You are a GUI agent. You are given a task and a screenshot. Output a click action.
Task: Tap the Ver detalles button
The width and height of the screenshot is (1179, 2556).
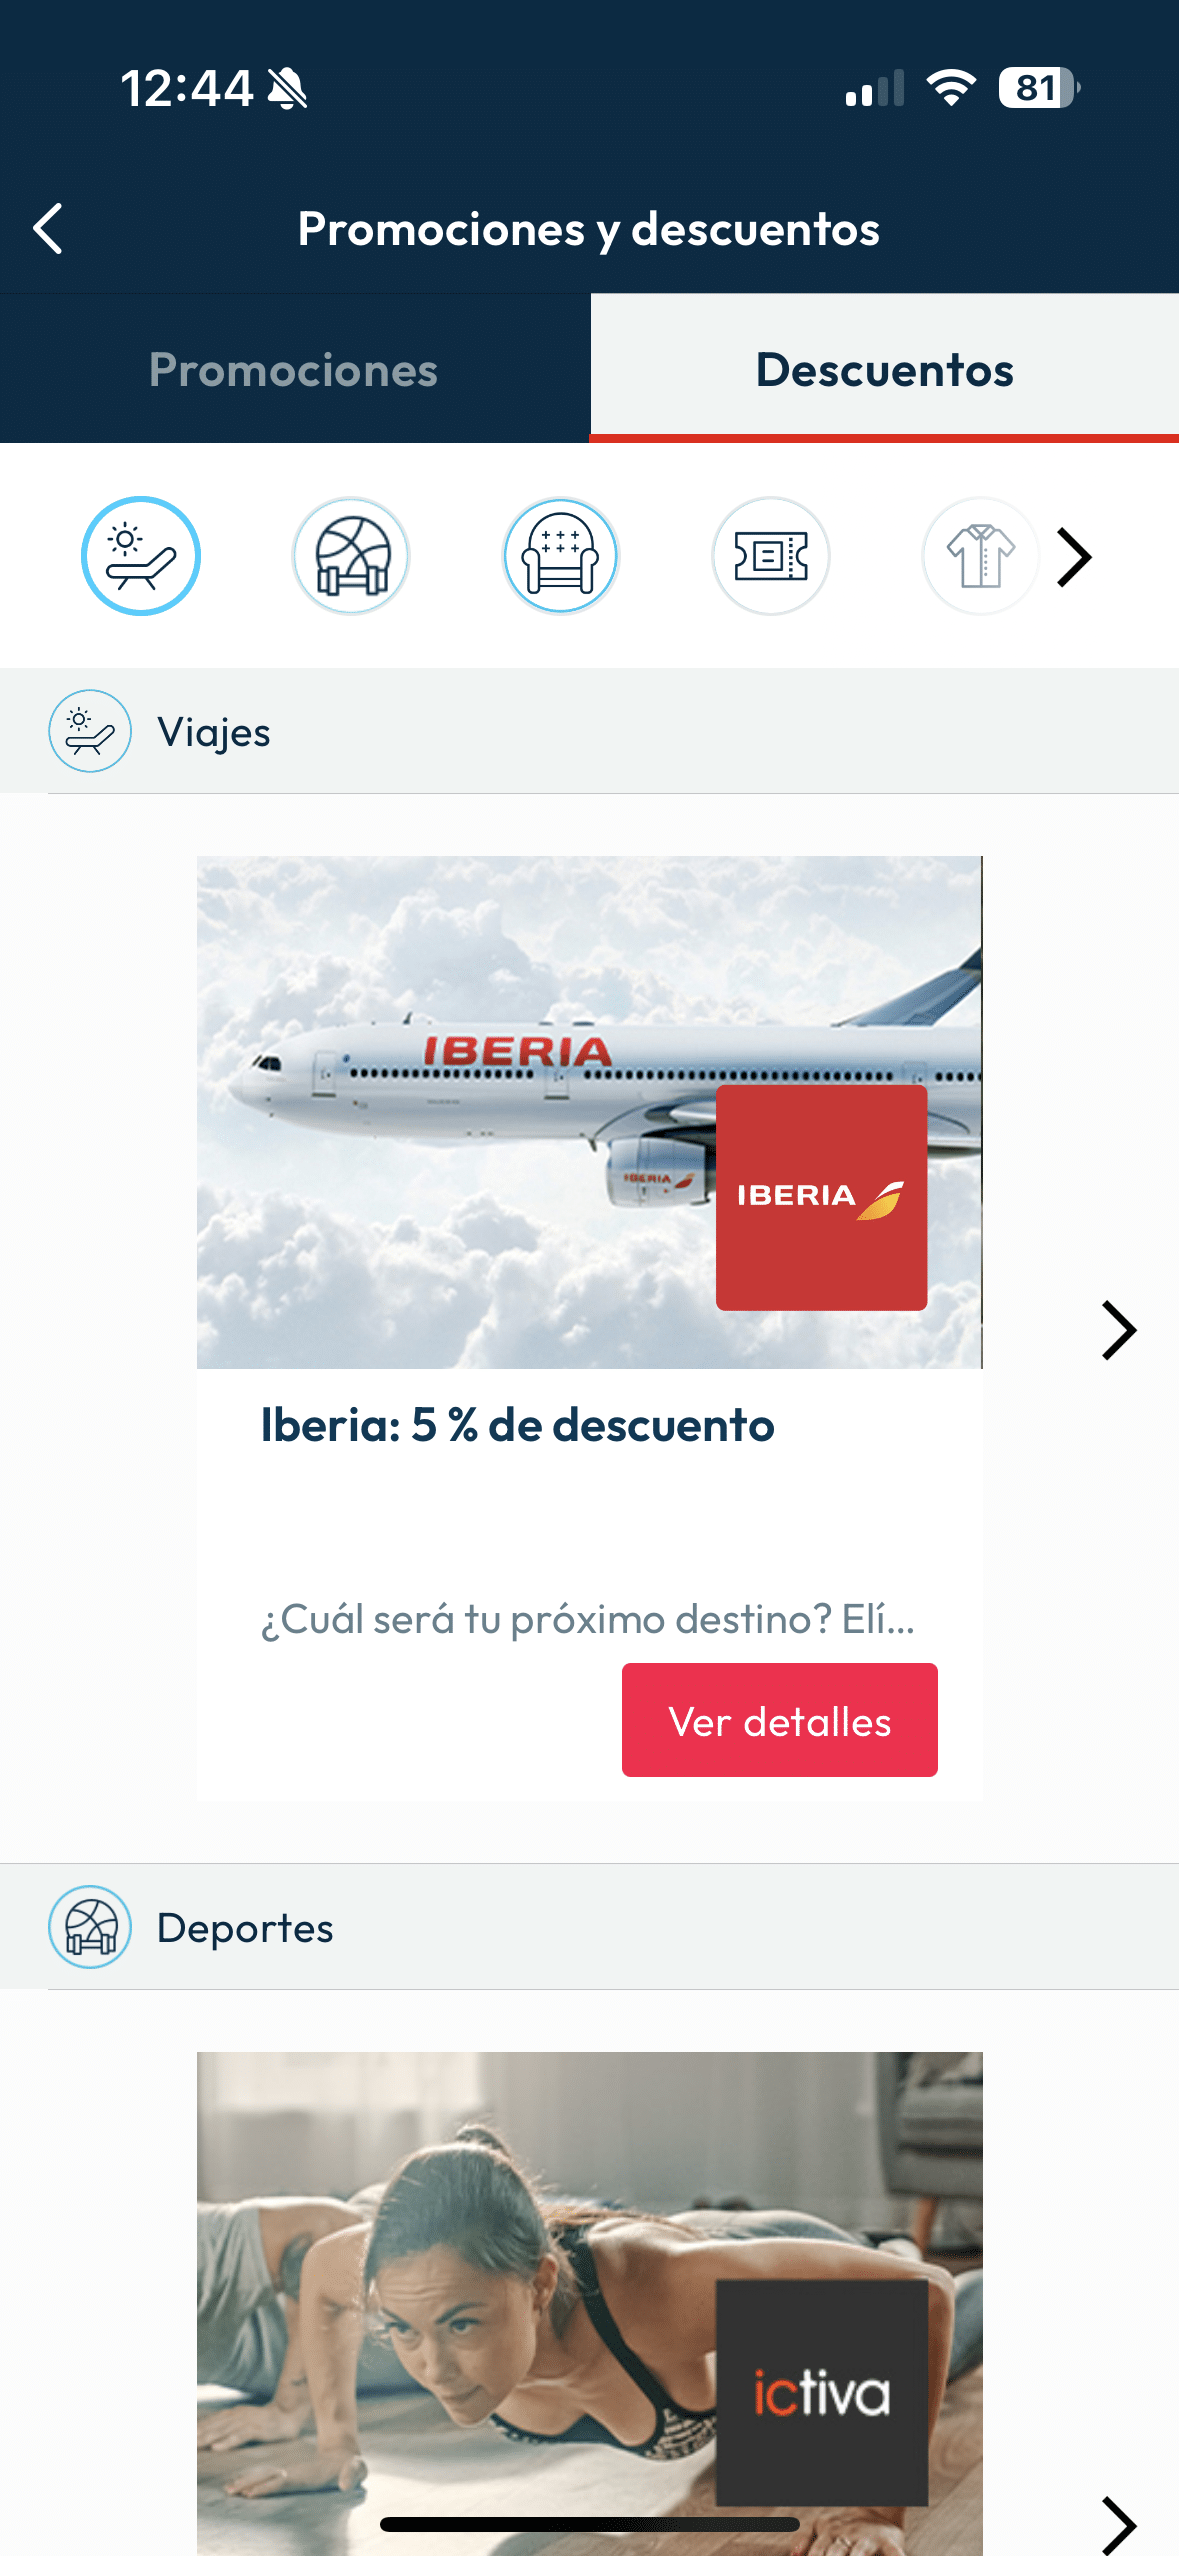780,1720
